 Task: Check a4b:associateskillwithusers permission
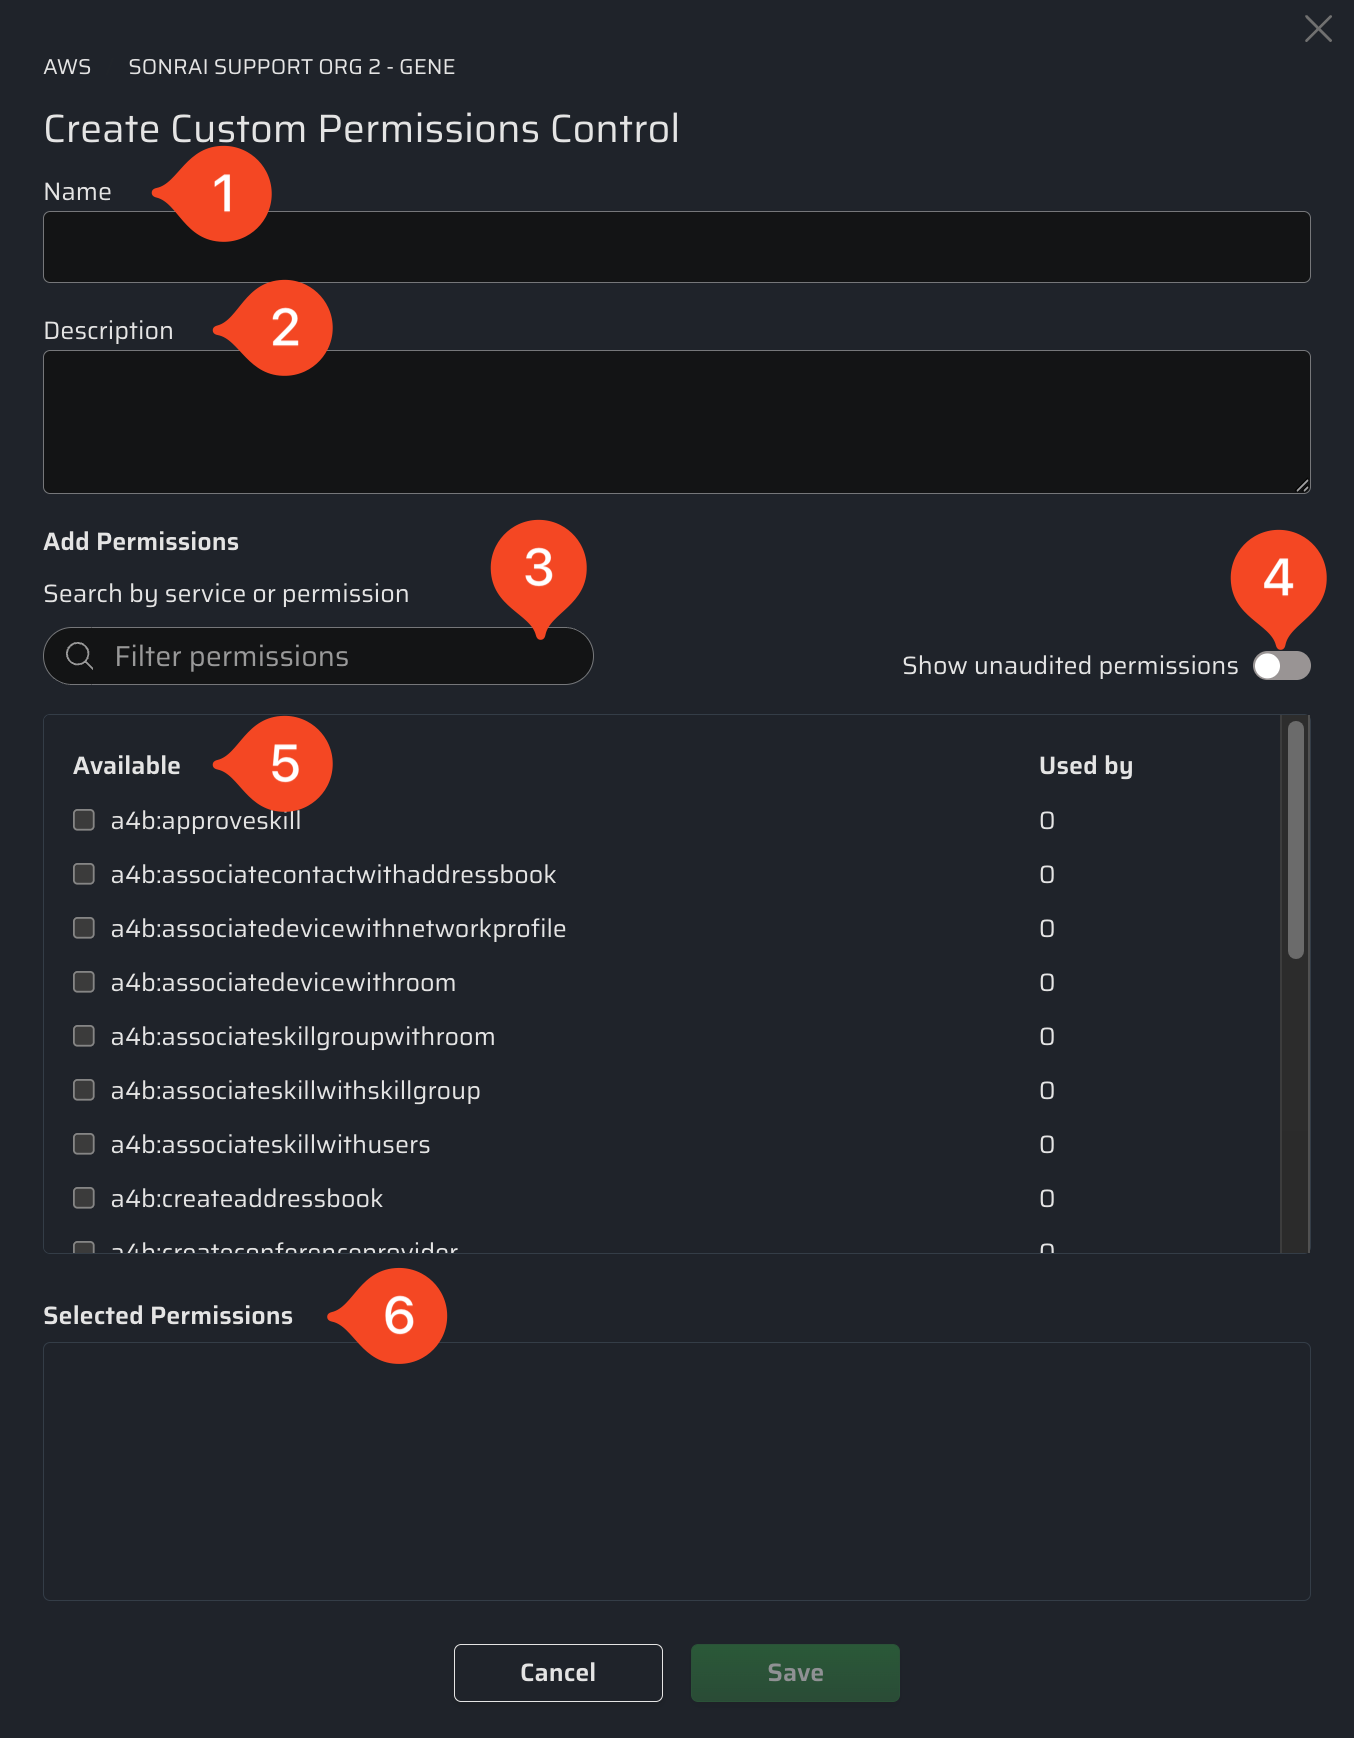(x=84, y=1144)
